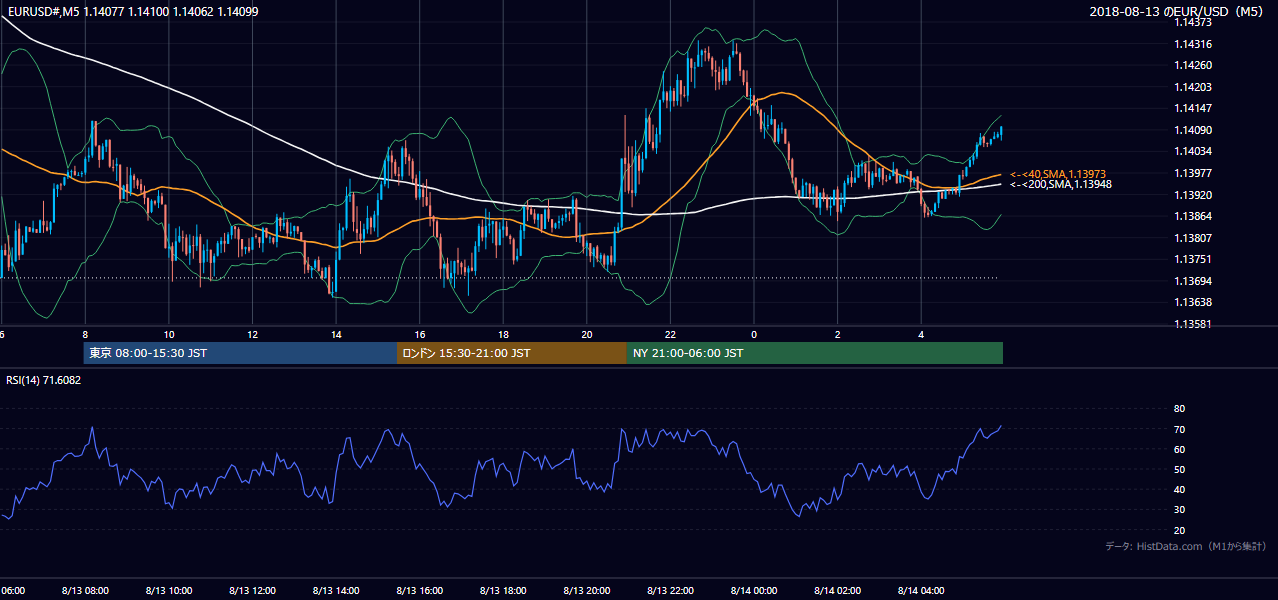Click the RSI(14) 71.6082 indicator label

coord(44,380)
